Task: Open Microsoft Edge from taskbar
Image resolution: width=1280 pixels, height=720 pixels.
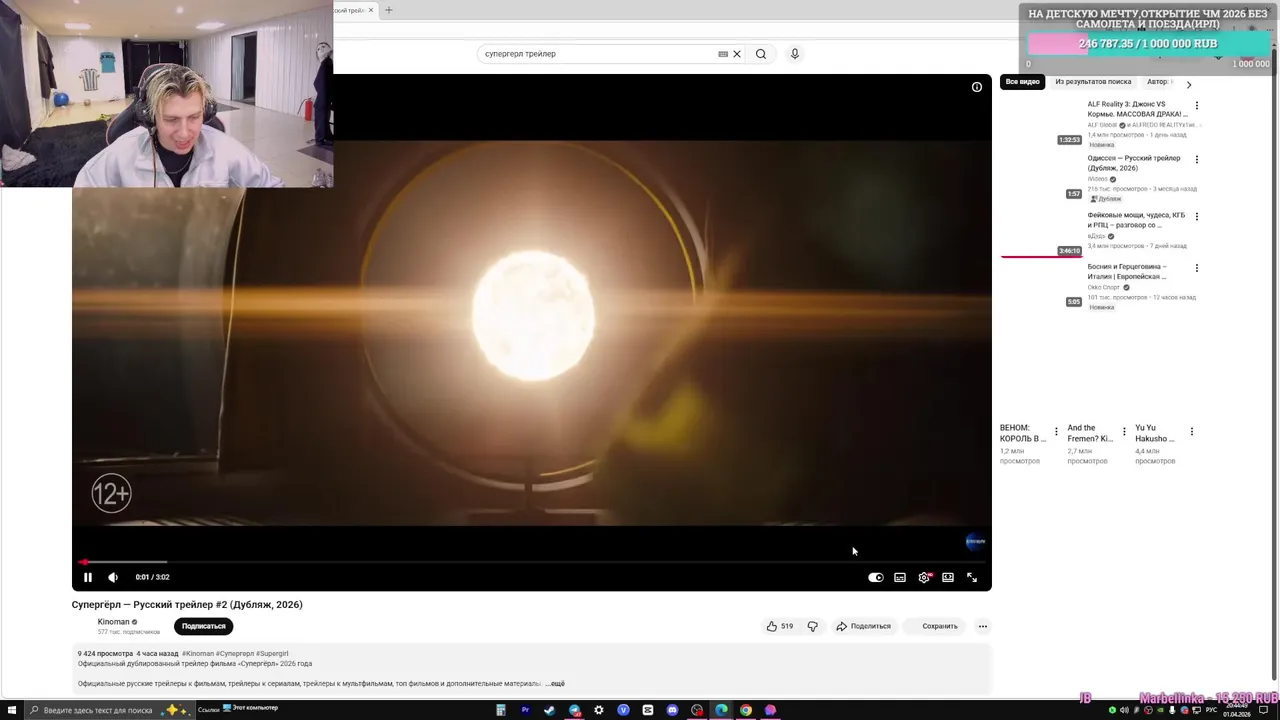Action: pyautogui.click(x=721, y=710)
